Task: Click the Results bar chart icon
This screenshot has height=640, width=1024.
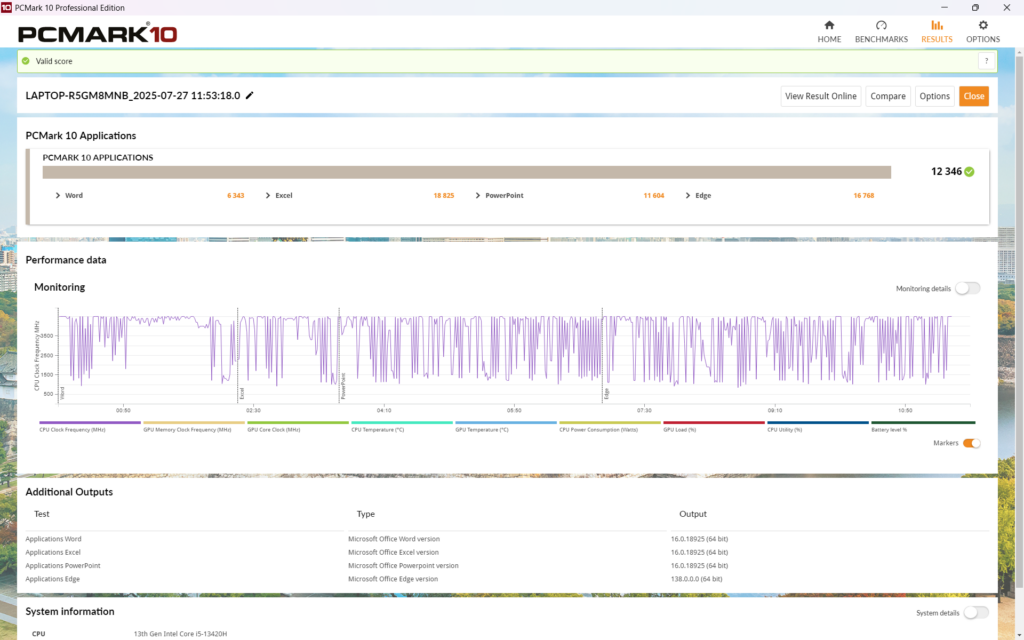Action: [x=937, y=25]
